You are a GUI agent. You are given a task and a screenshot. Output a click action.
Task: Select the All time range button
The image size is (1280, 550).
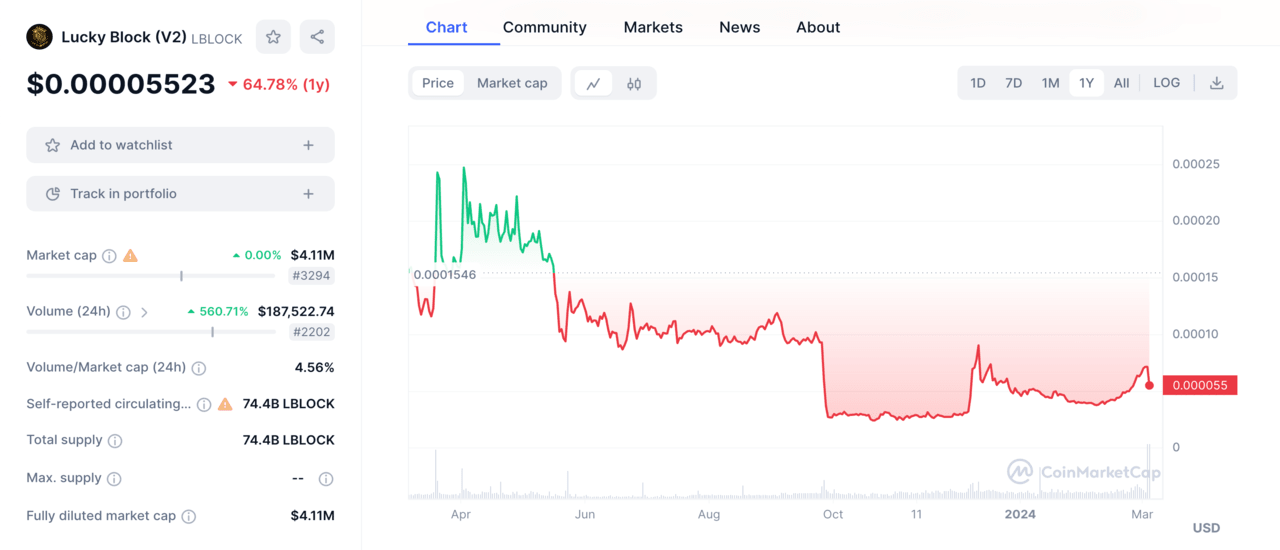pyautogui.click(x=1121, y=83)
